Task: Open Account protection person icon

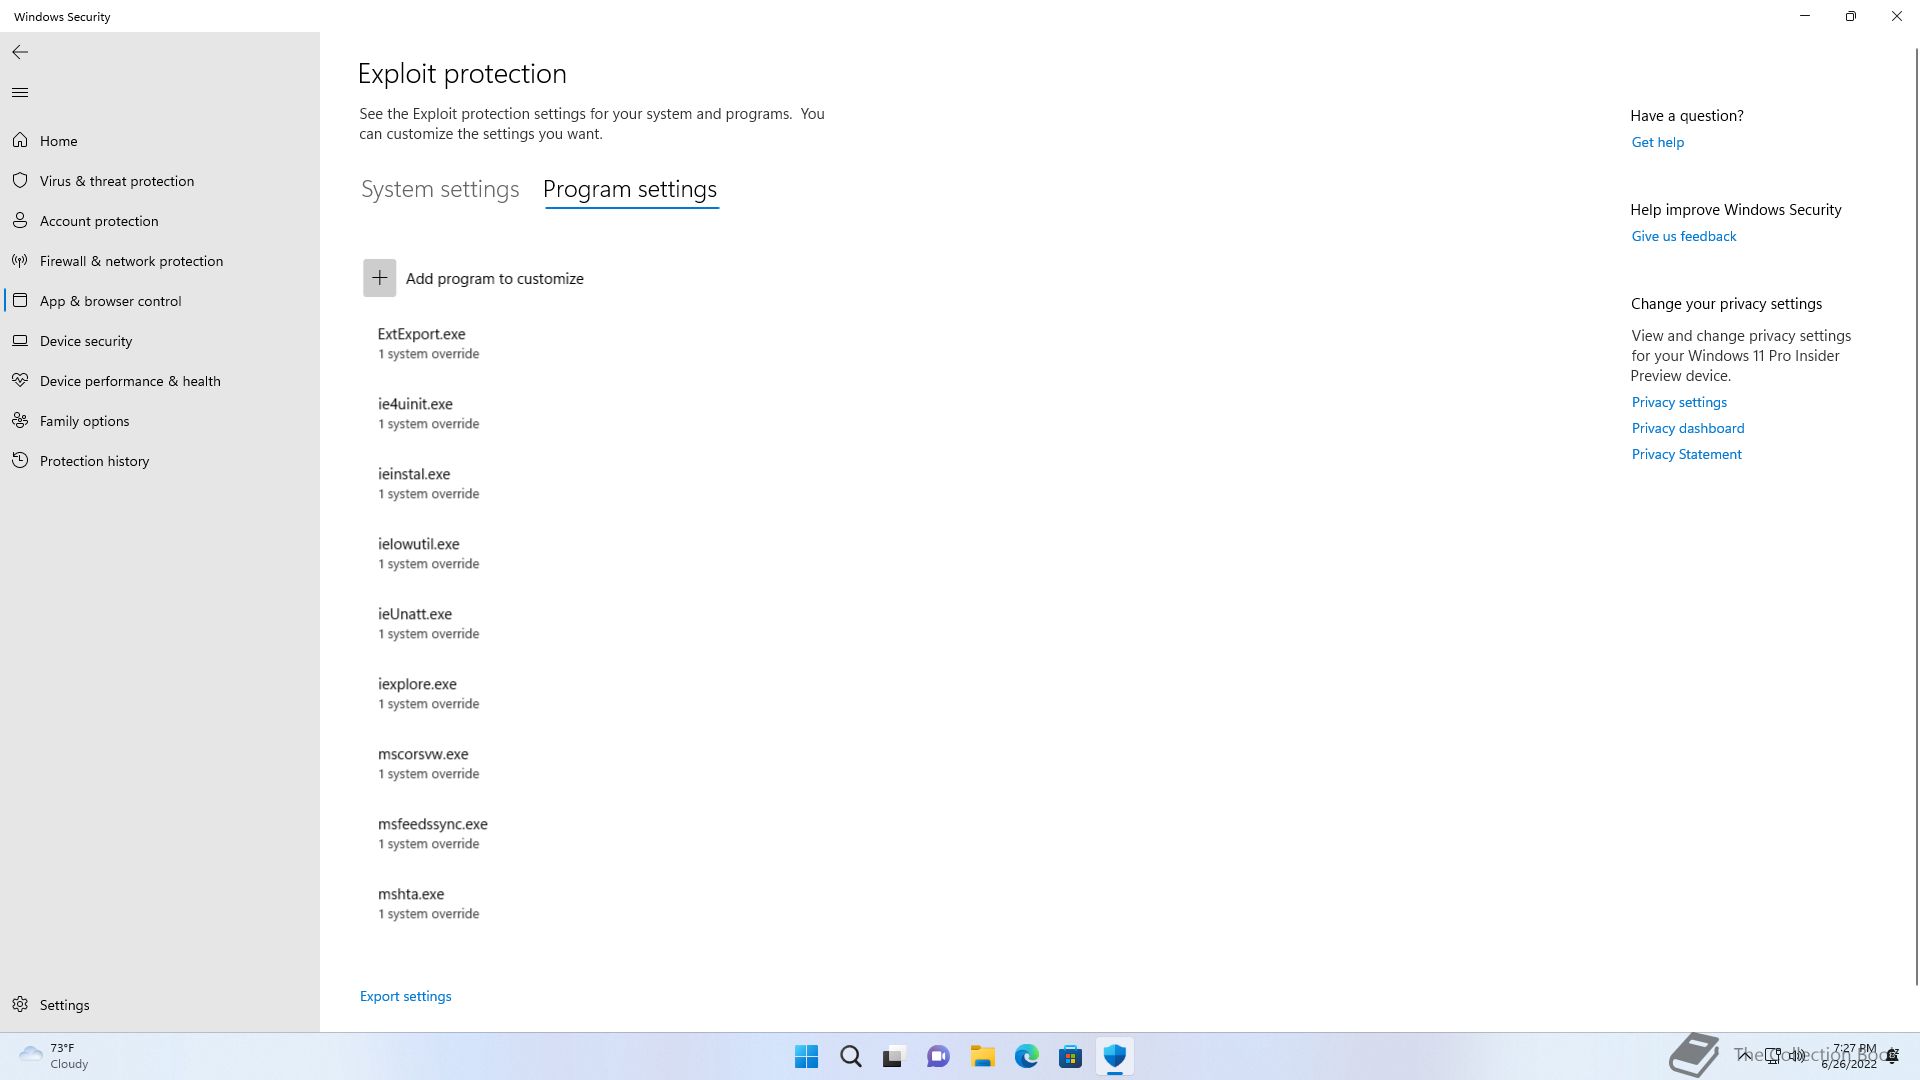Action: pyautogui.click(x=20, y=221)
